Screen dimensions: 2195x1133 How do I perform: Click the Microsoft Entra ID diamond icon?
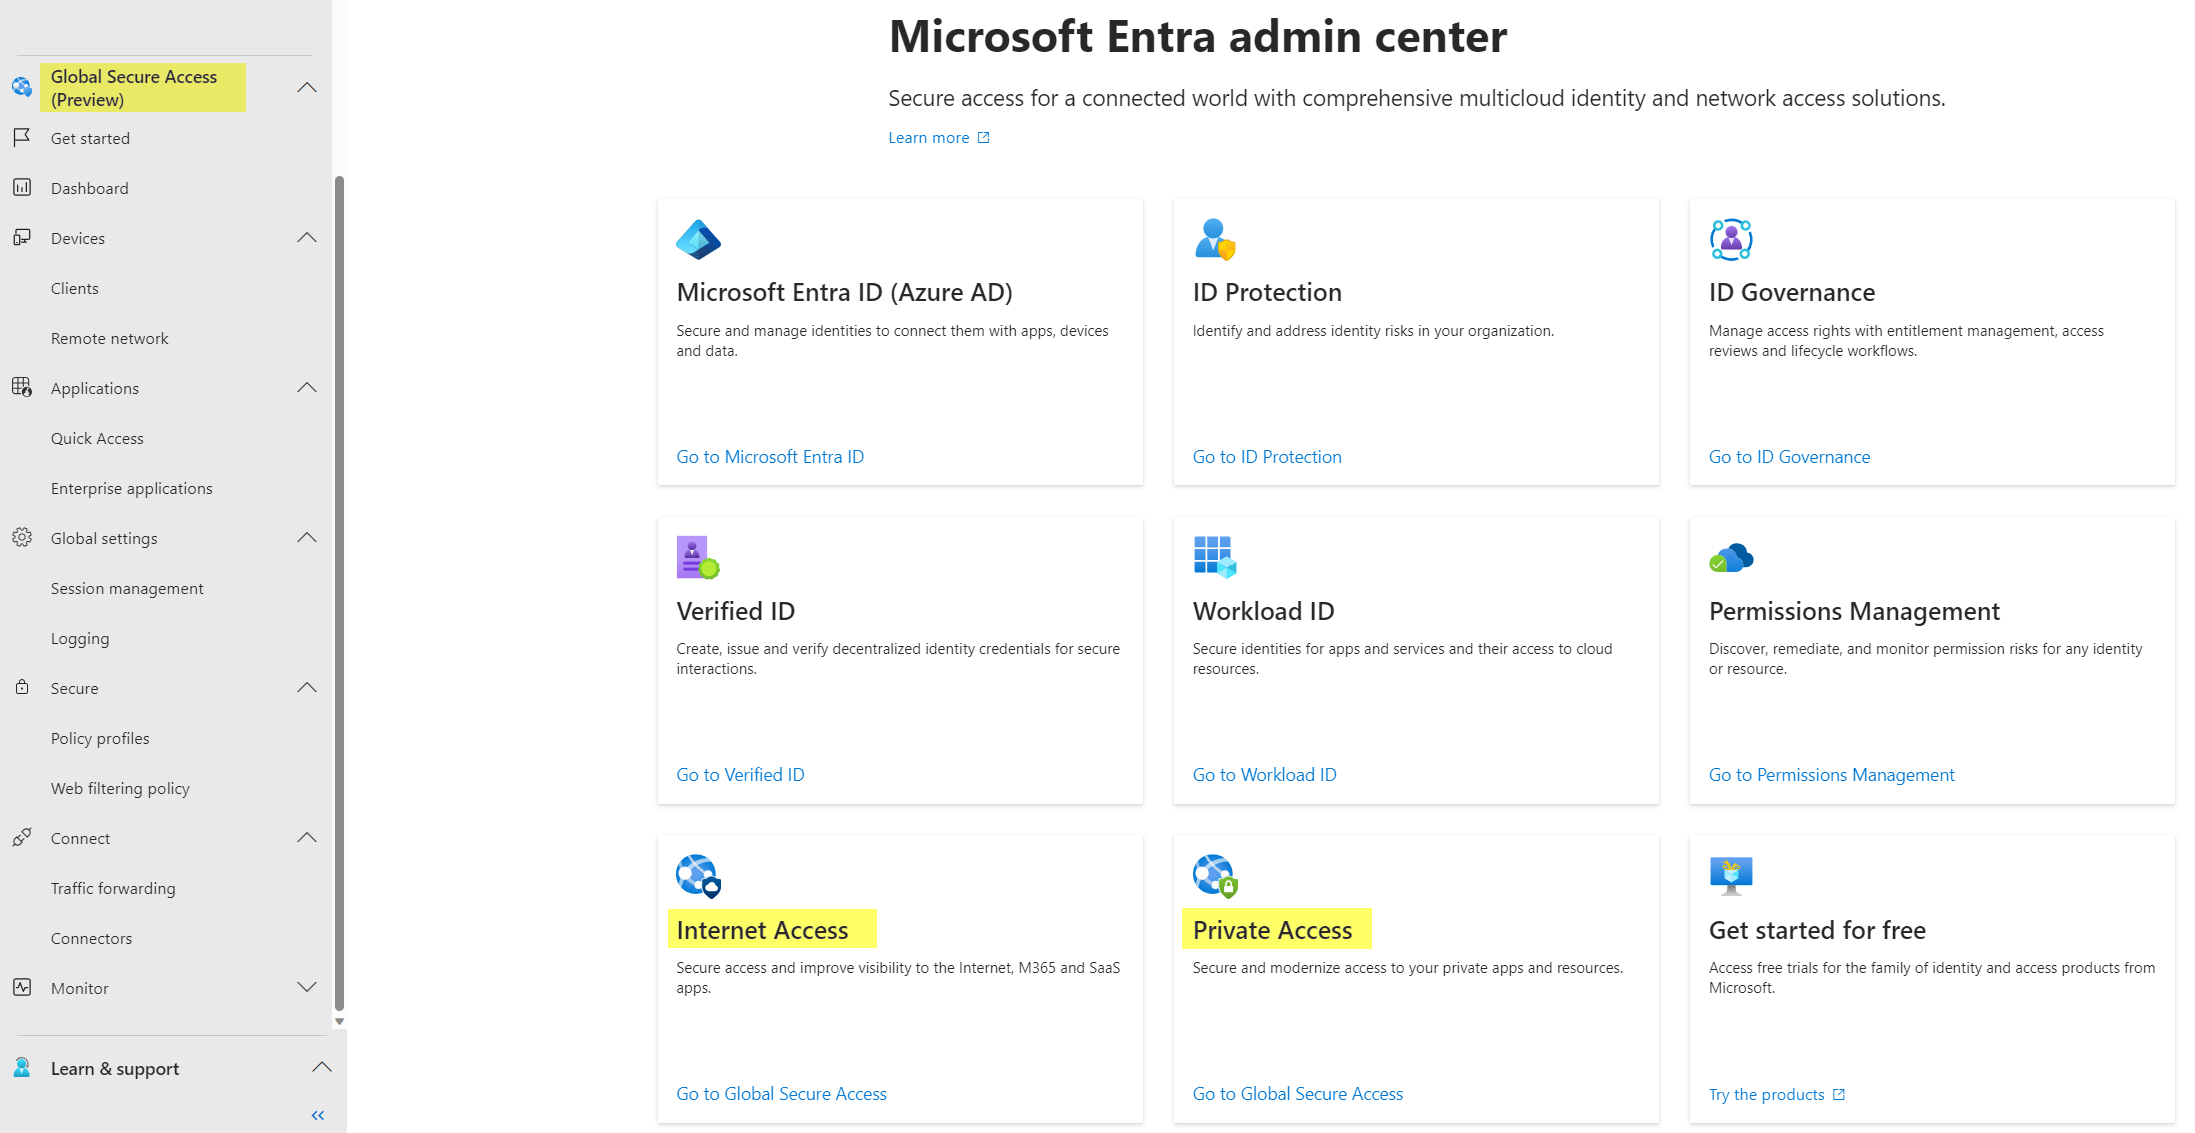(x=698, y=240)
